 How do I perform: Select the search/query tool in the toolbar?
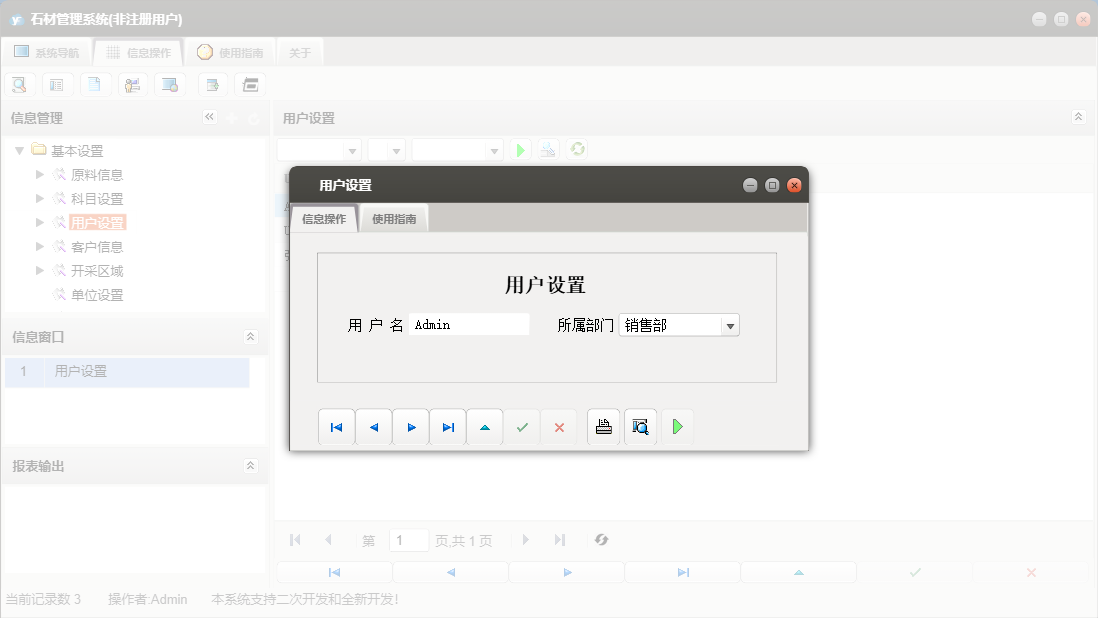point(19,84)
